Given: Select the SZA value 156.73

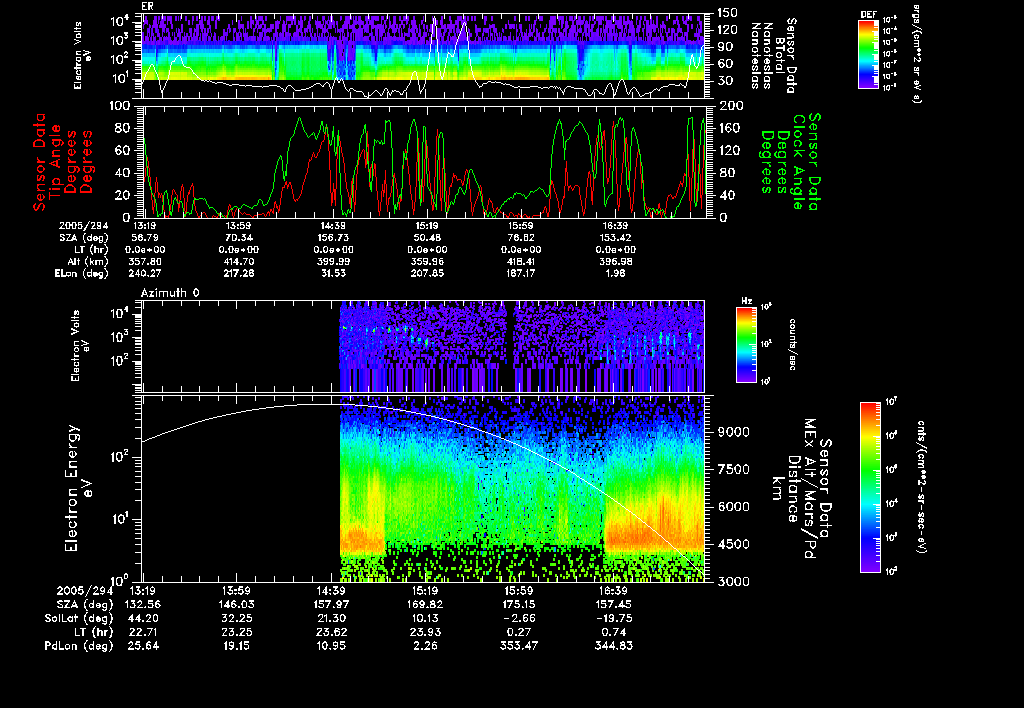Looking at the screenshot, I should (x=332, y=238).
